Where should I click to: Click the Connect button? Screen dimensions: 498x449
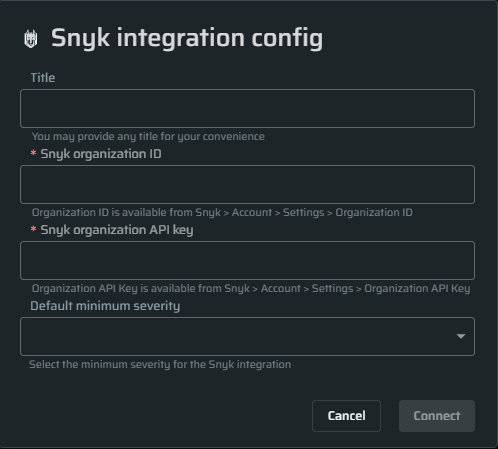tap(437, 416)
